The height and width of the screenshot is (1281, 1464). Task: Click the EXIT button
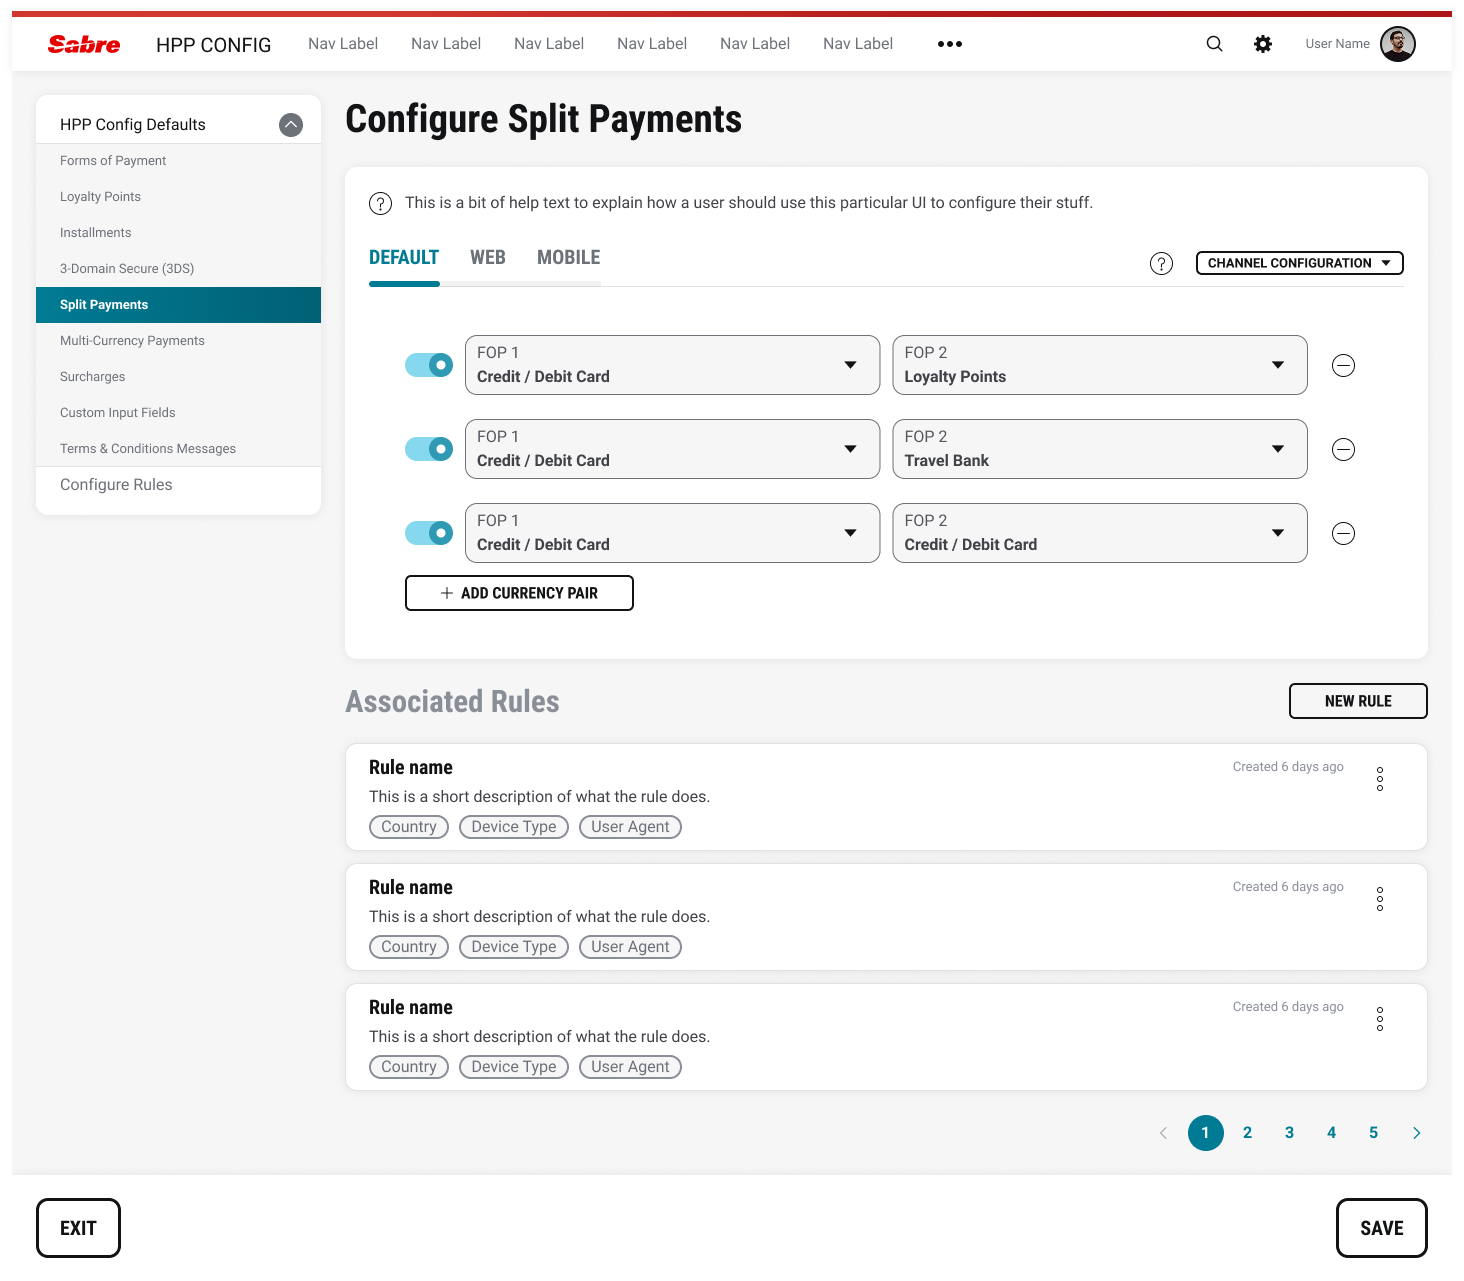click(78, 1228)
